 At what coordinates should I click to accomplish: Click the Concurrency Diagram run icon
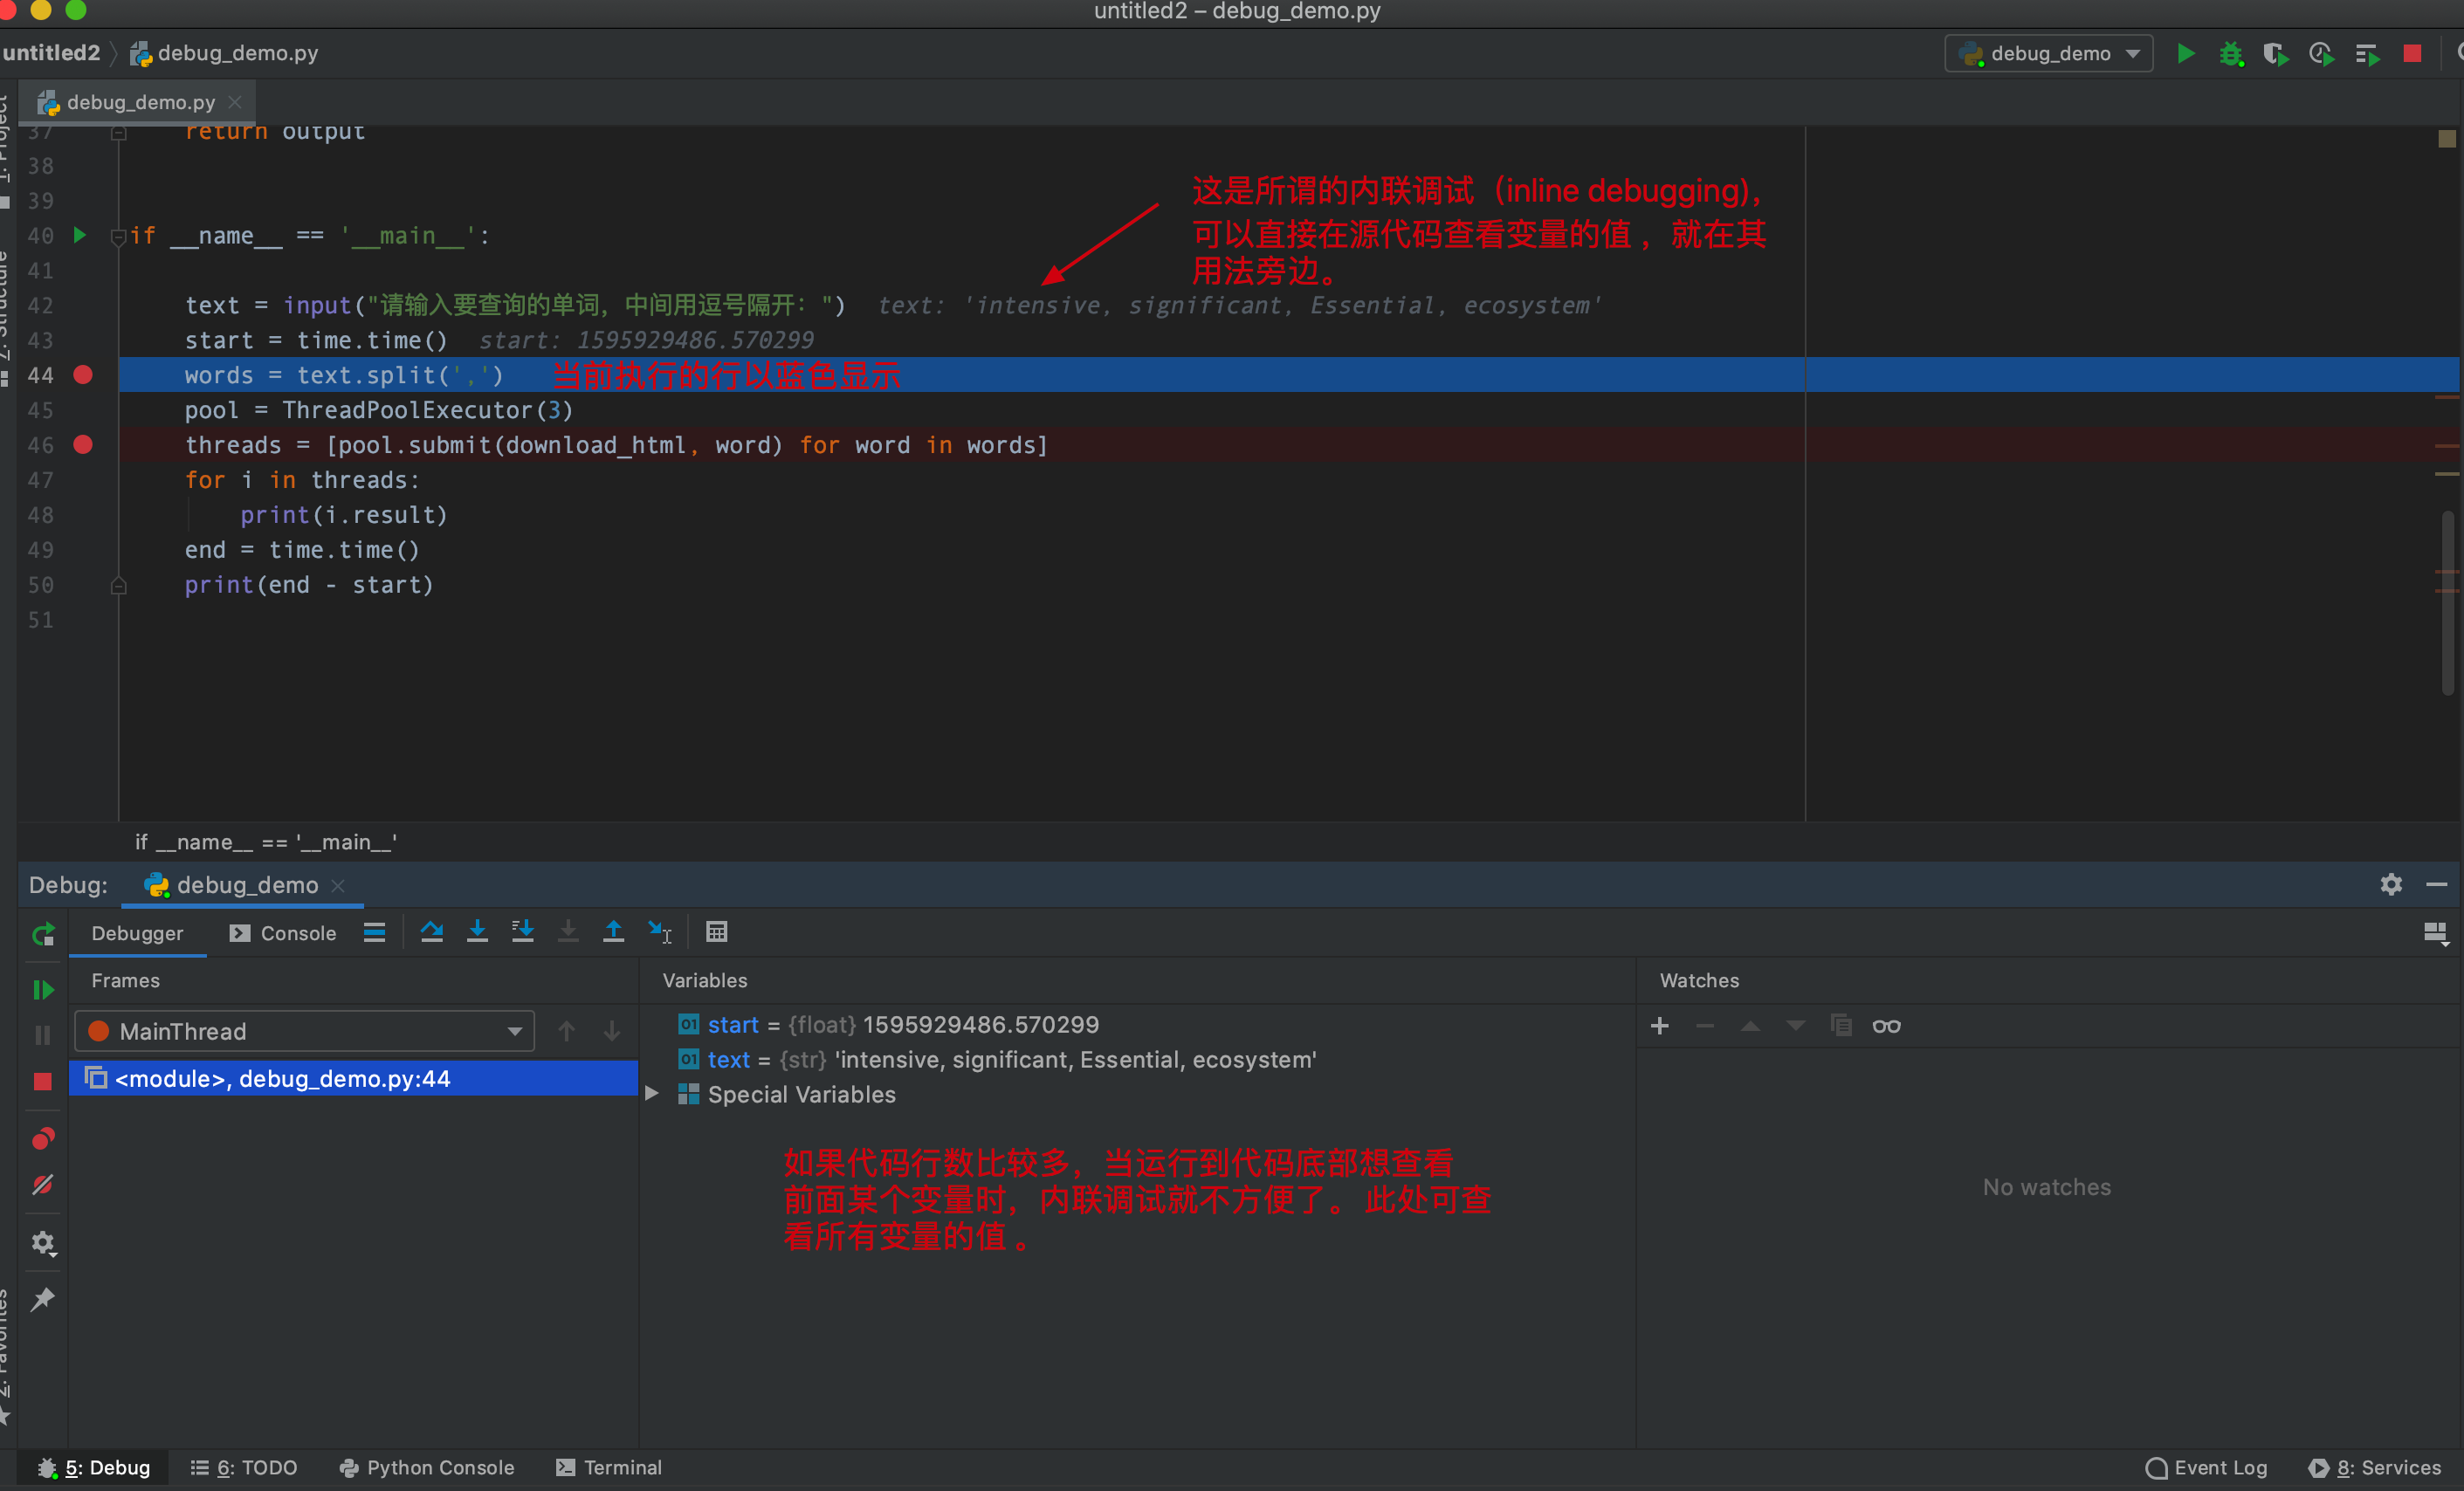click(x=2367, y=53)
